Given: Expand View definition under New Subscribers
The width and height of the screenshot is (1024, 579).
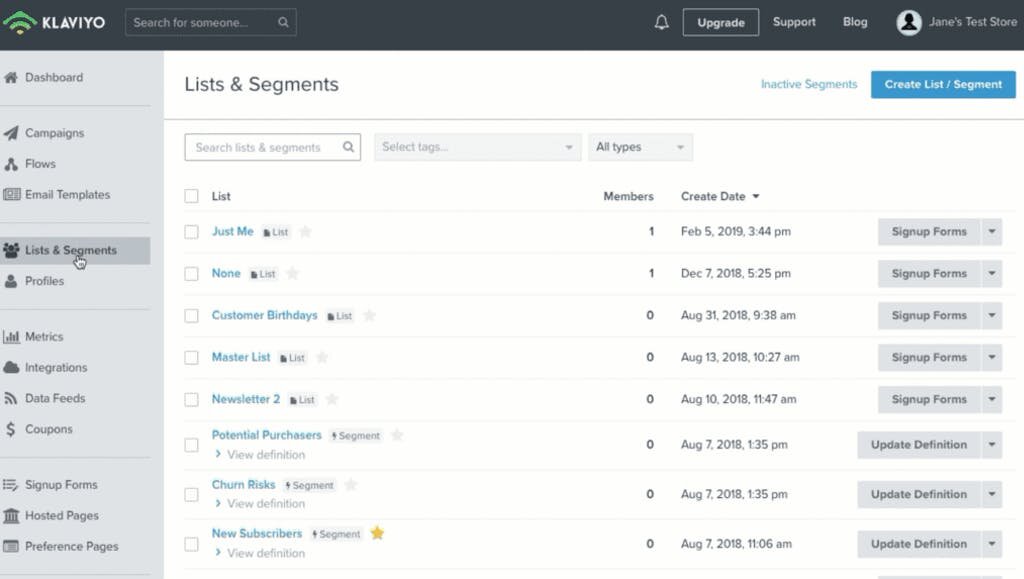Looking at the screenshot, I should (x=260, y=553).
